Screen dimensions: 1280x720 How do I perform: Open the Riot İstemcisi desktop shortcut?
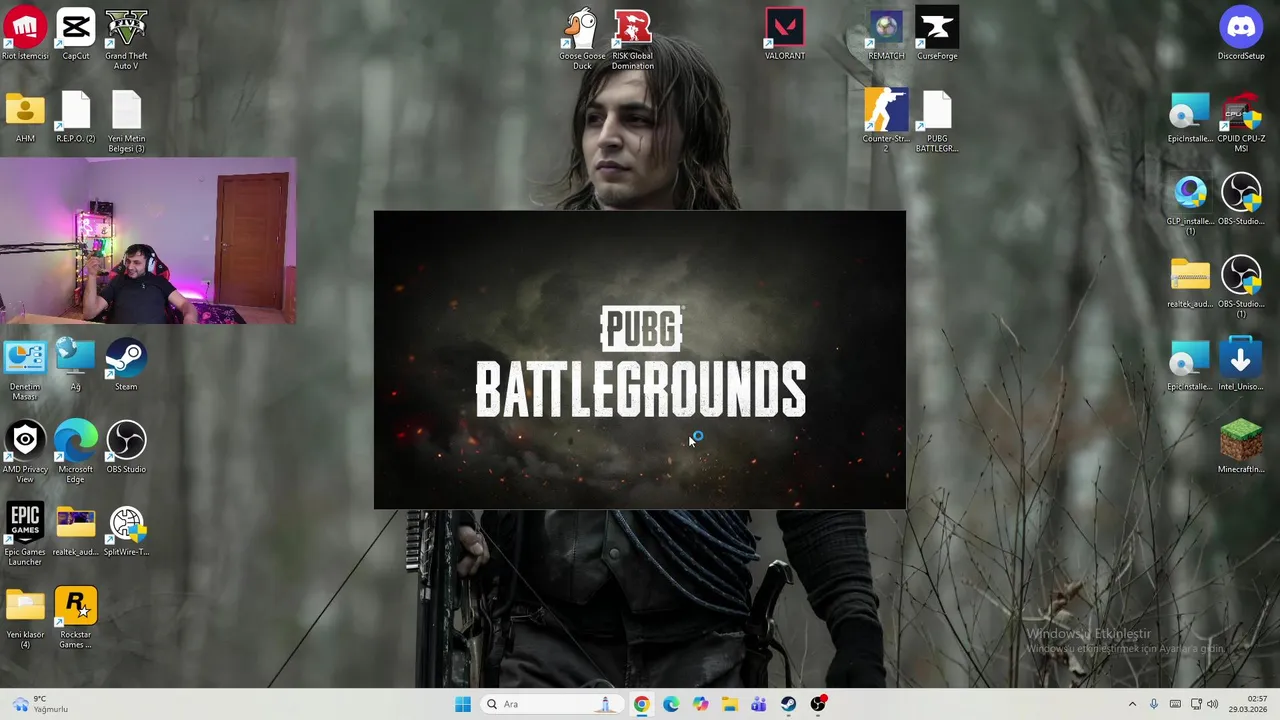point(25,34)
